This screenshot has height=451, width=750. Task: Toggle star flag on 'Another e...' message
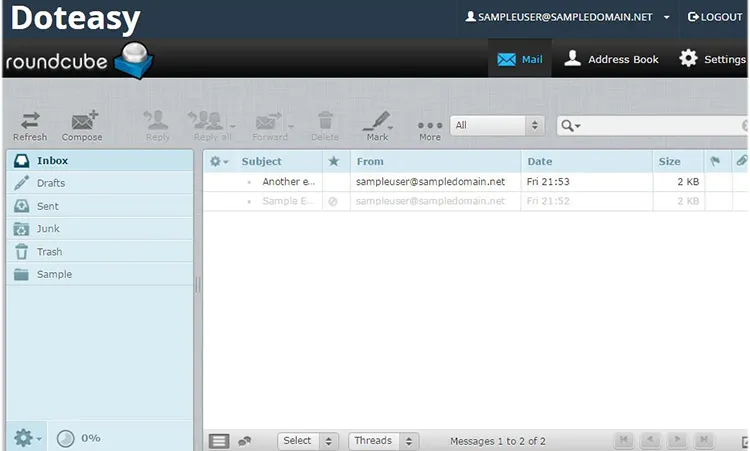pyautogui.click(x=333, y=182)
